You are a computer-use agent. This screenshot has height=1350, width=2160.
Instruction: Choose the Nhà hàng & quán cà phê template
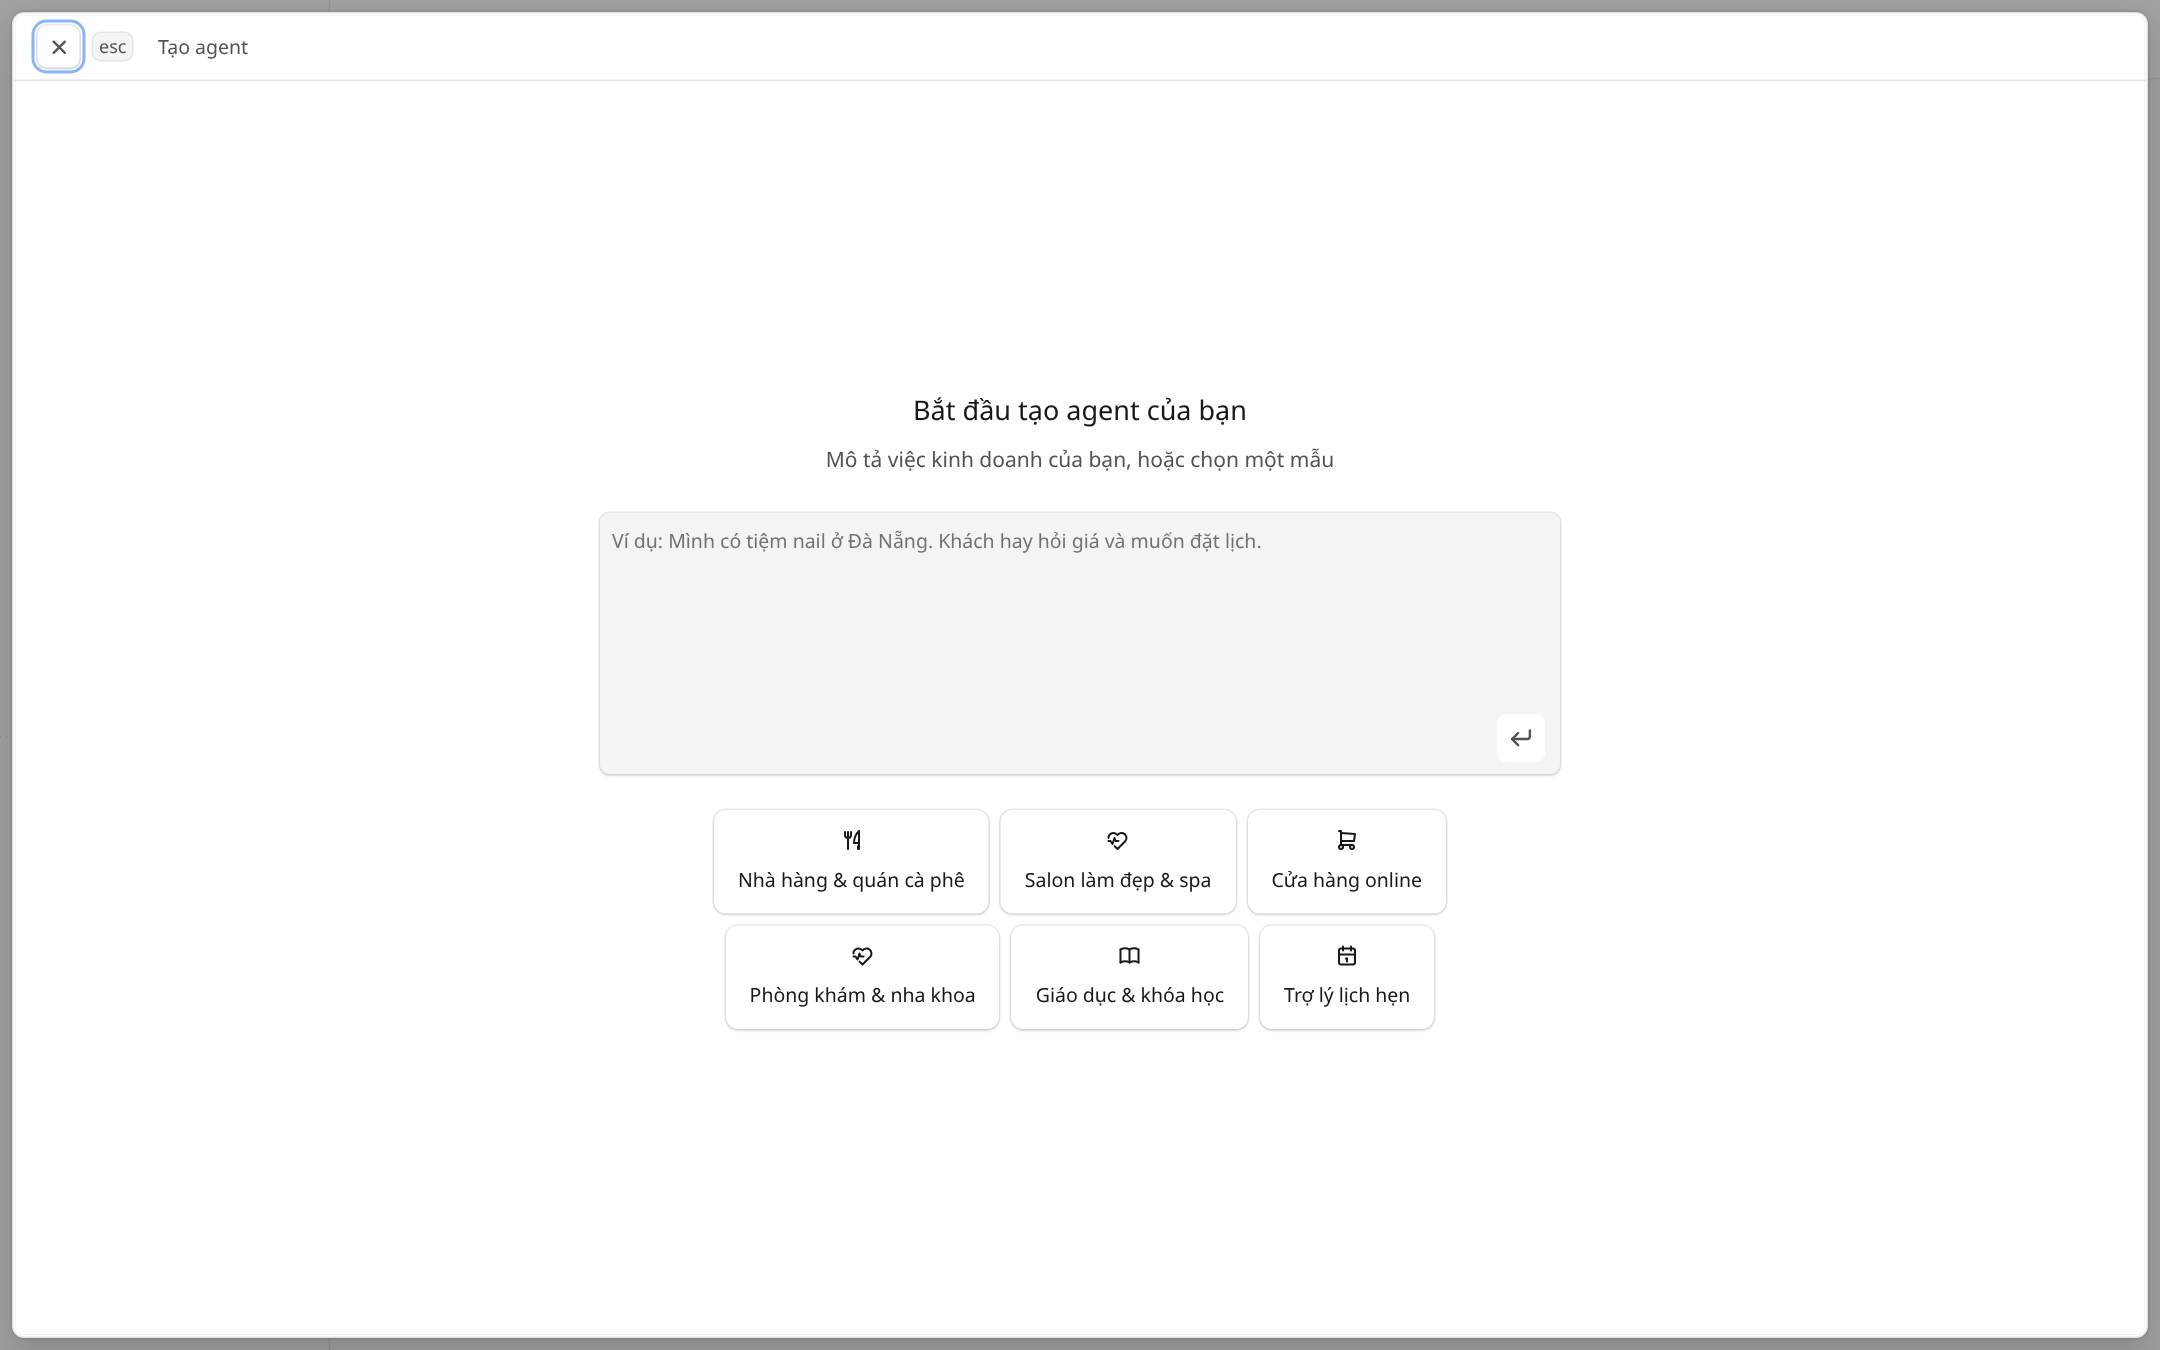point(851,861)
